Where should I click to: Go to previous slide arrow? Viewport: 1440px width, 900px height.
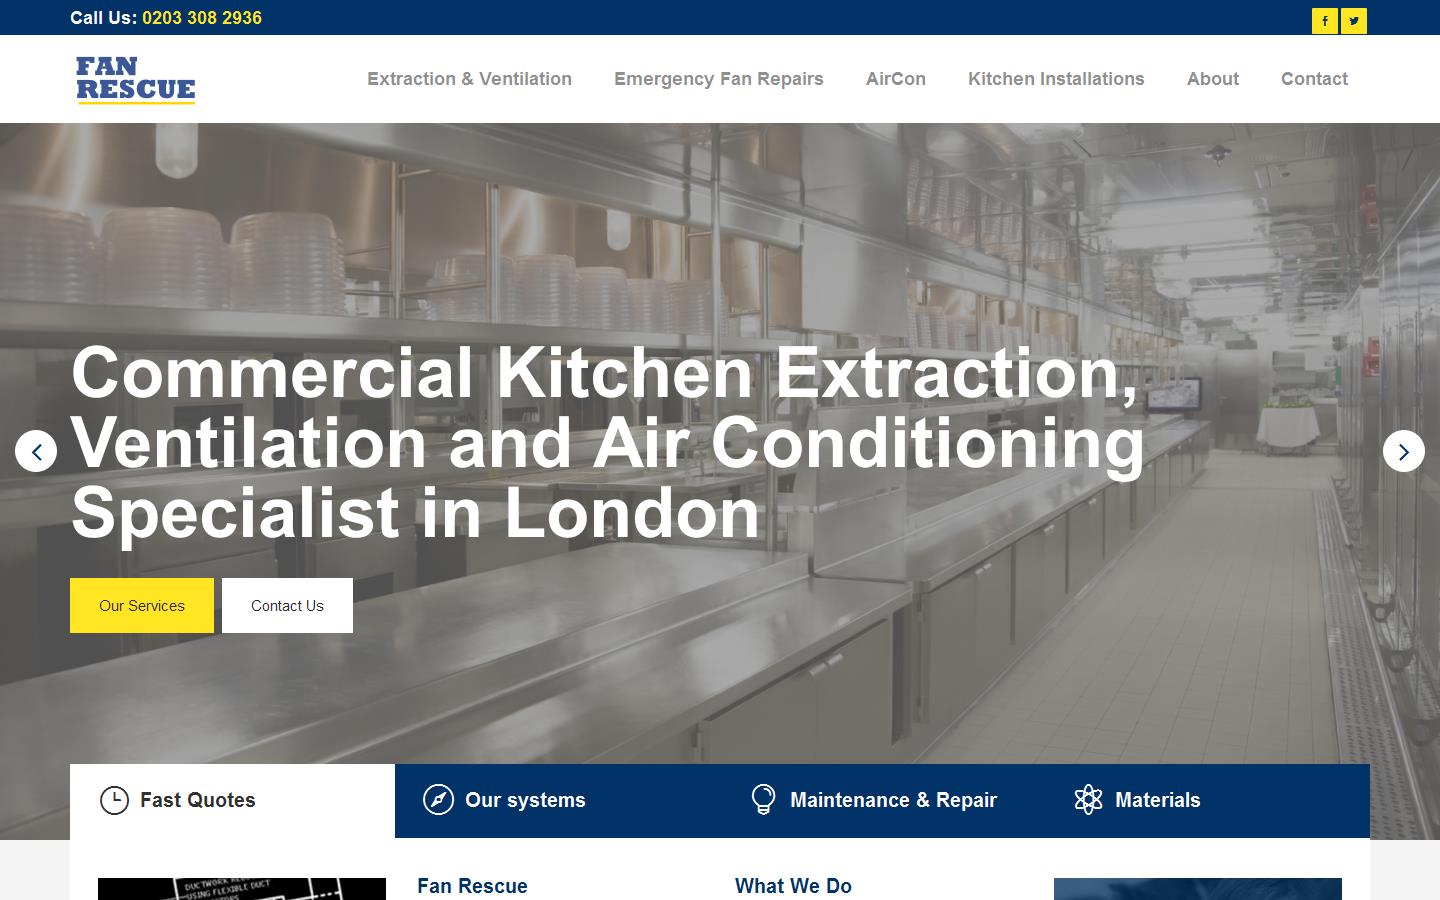tap(36, 452)
